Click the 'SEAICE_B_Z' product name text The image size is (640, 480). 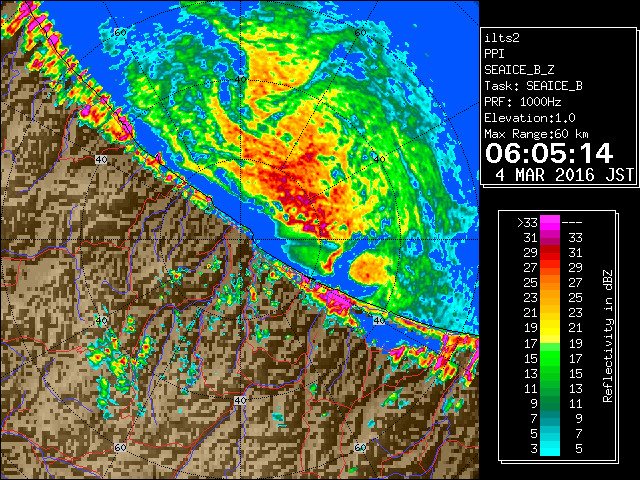tap(519, 70)
